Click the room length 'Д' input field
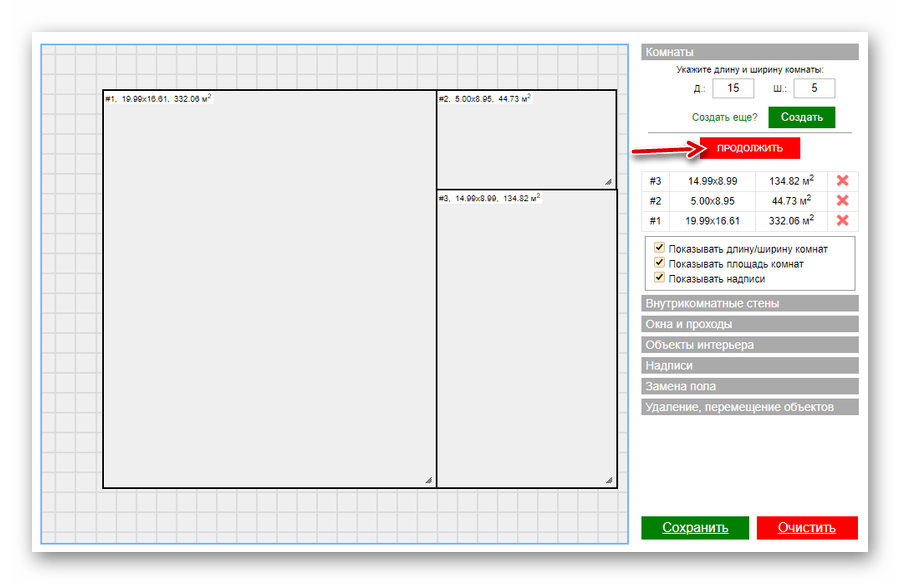Screen dimensions: 900x584 733,89
